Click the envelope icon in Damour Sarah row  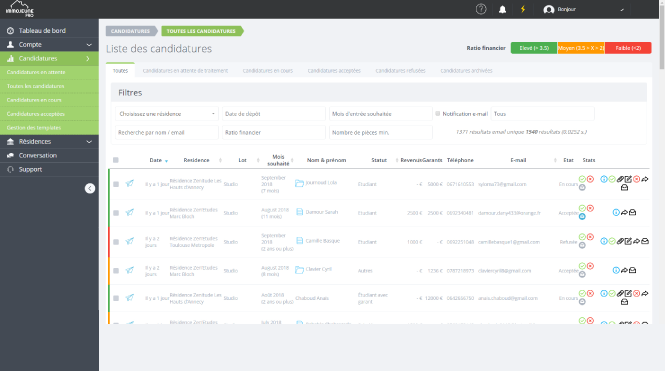(x=632, y=212)
